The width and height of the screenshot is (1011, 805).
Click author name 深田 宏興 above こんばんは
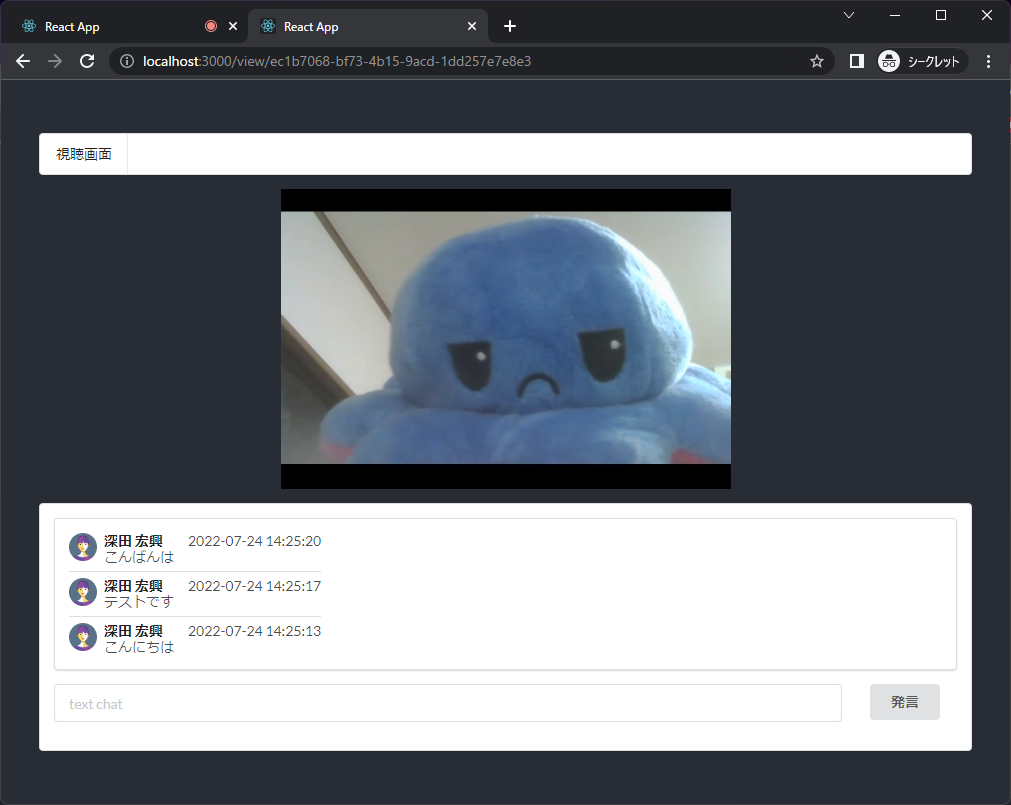point(133,541)
